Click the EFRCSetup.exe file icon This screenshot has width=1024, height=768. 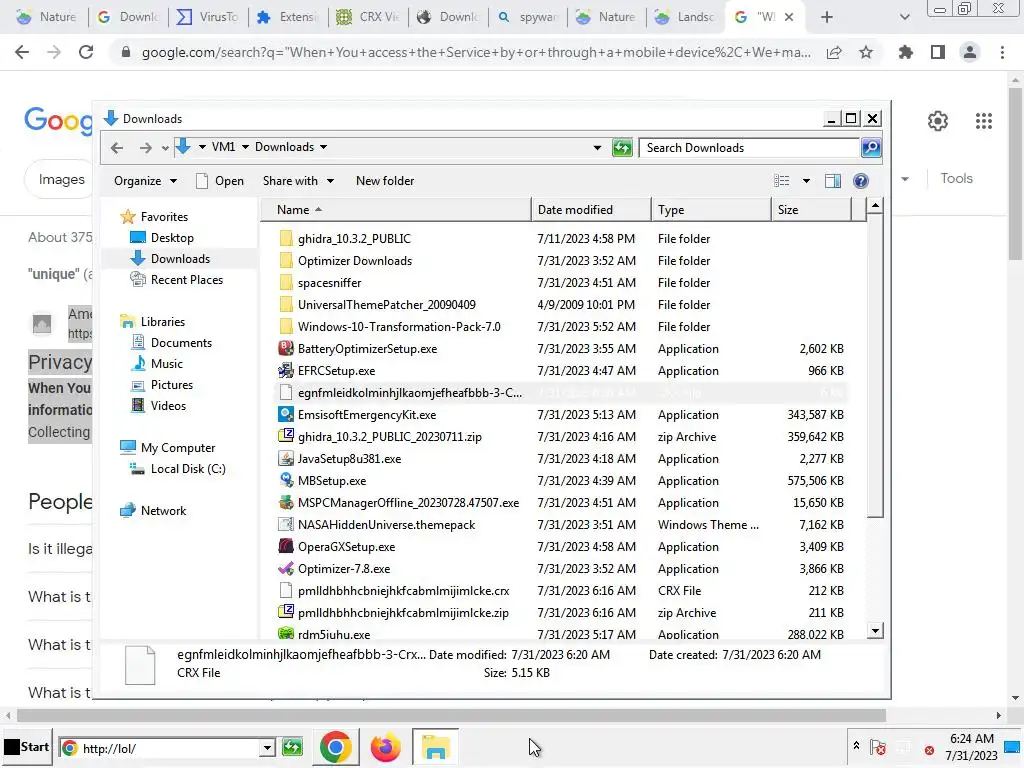tap(285, 371)
